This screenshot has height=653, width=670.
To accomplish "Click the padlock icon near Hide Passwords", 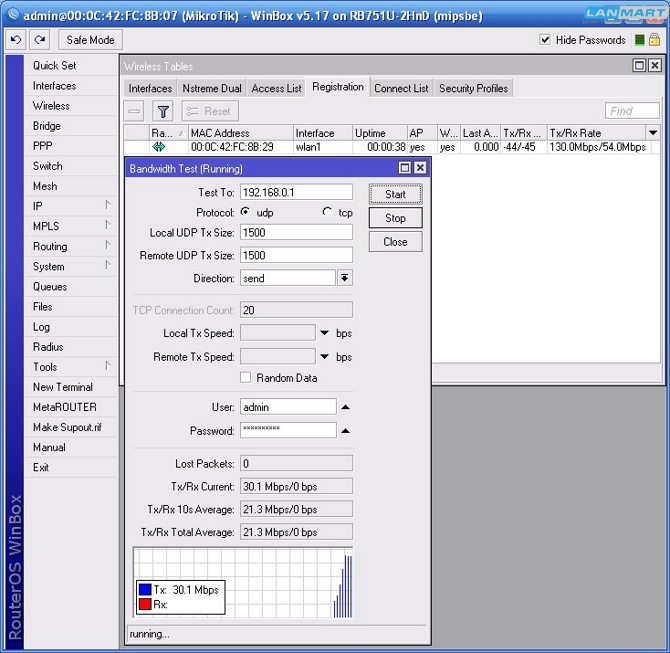I will (654, 40).
